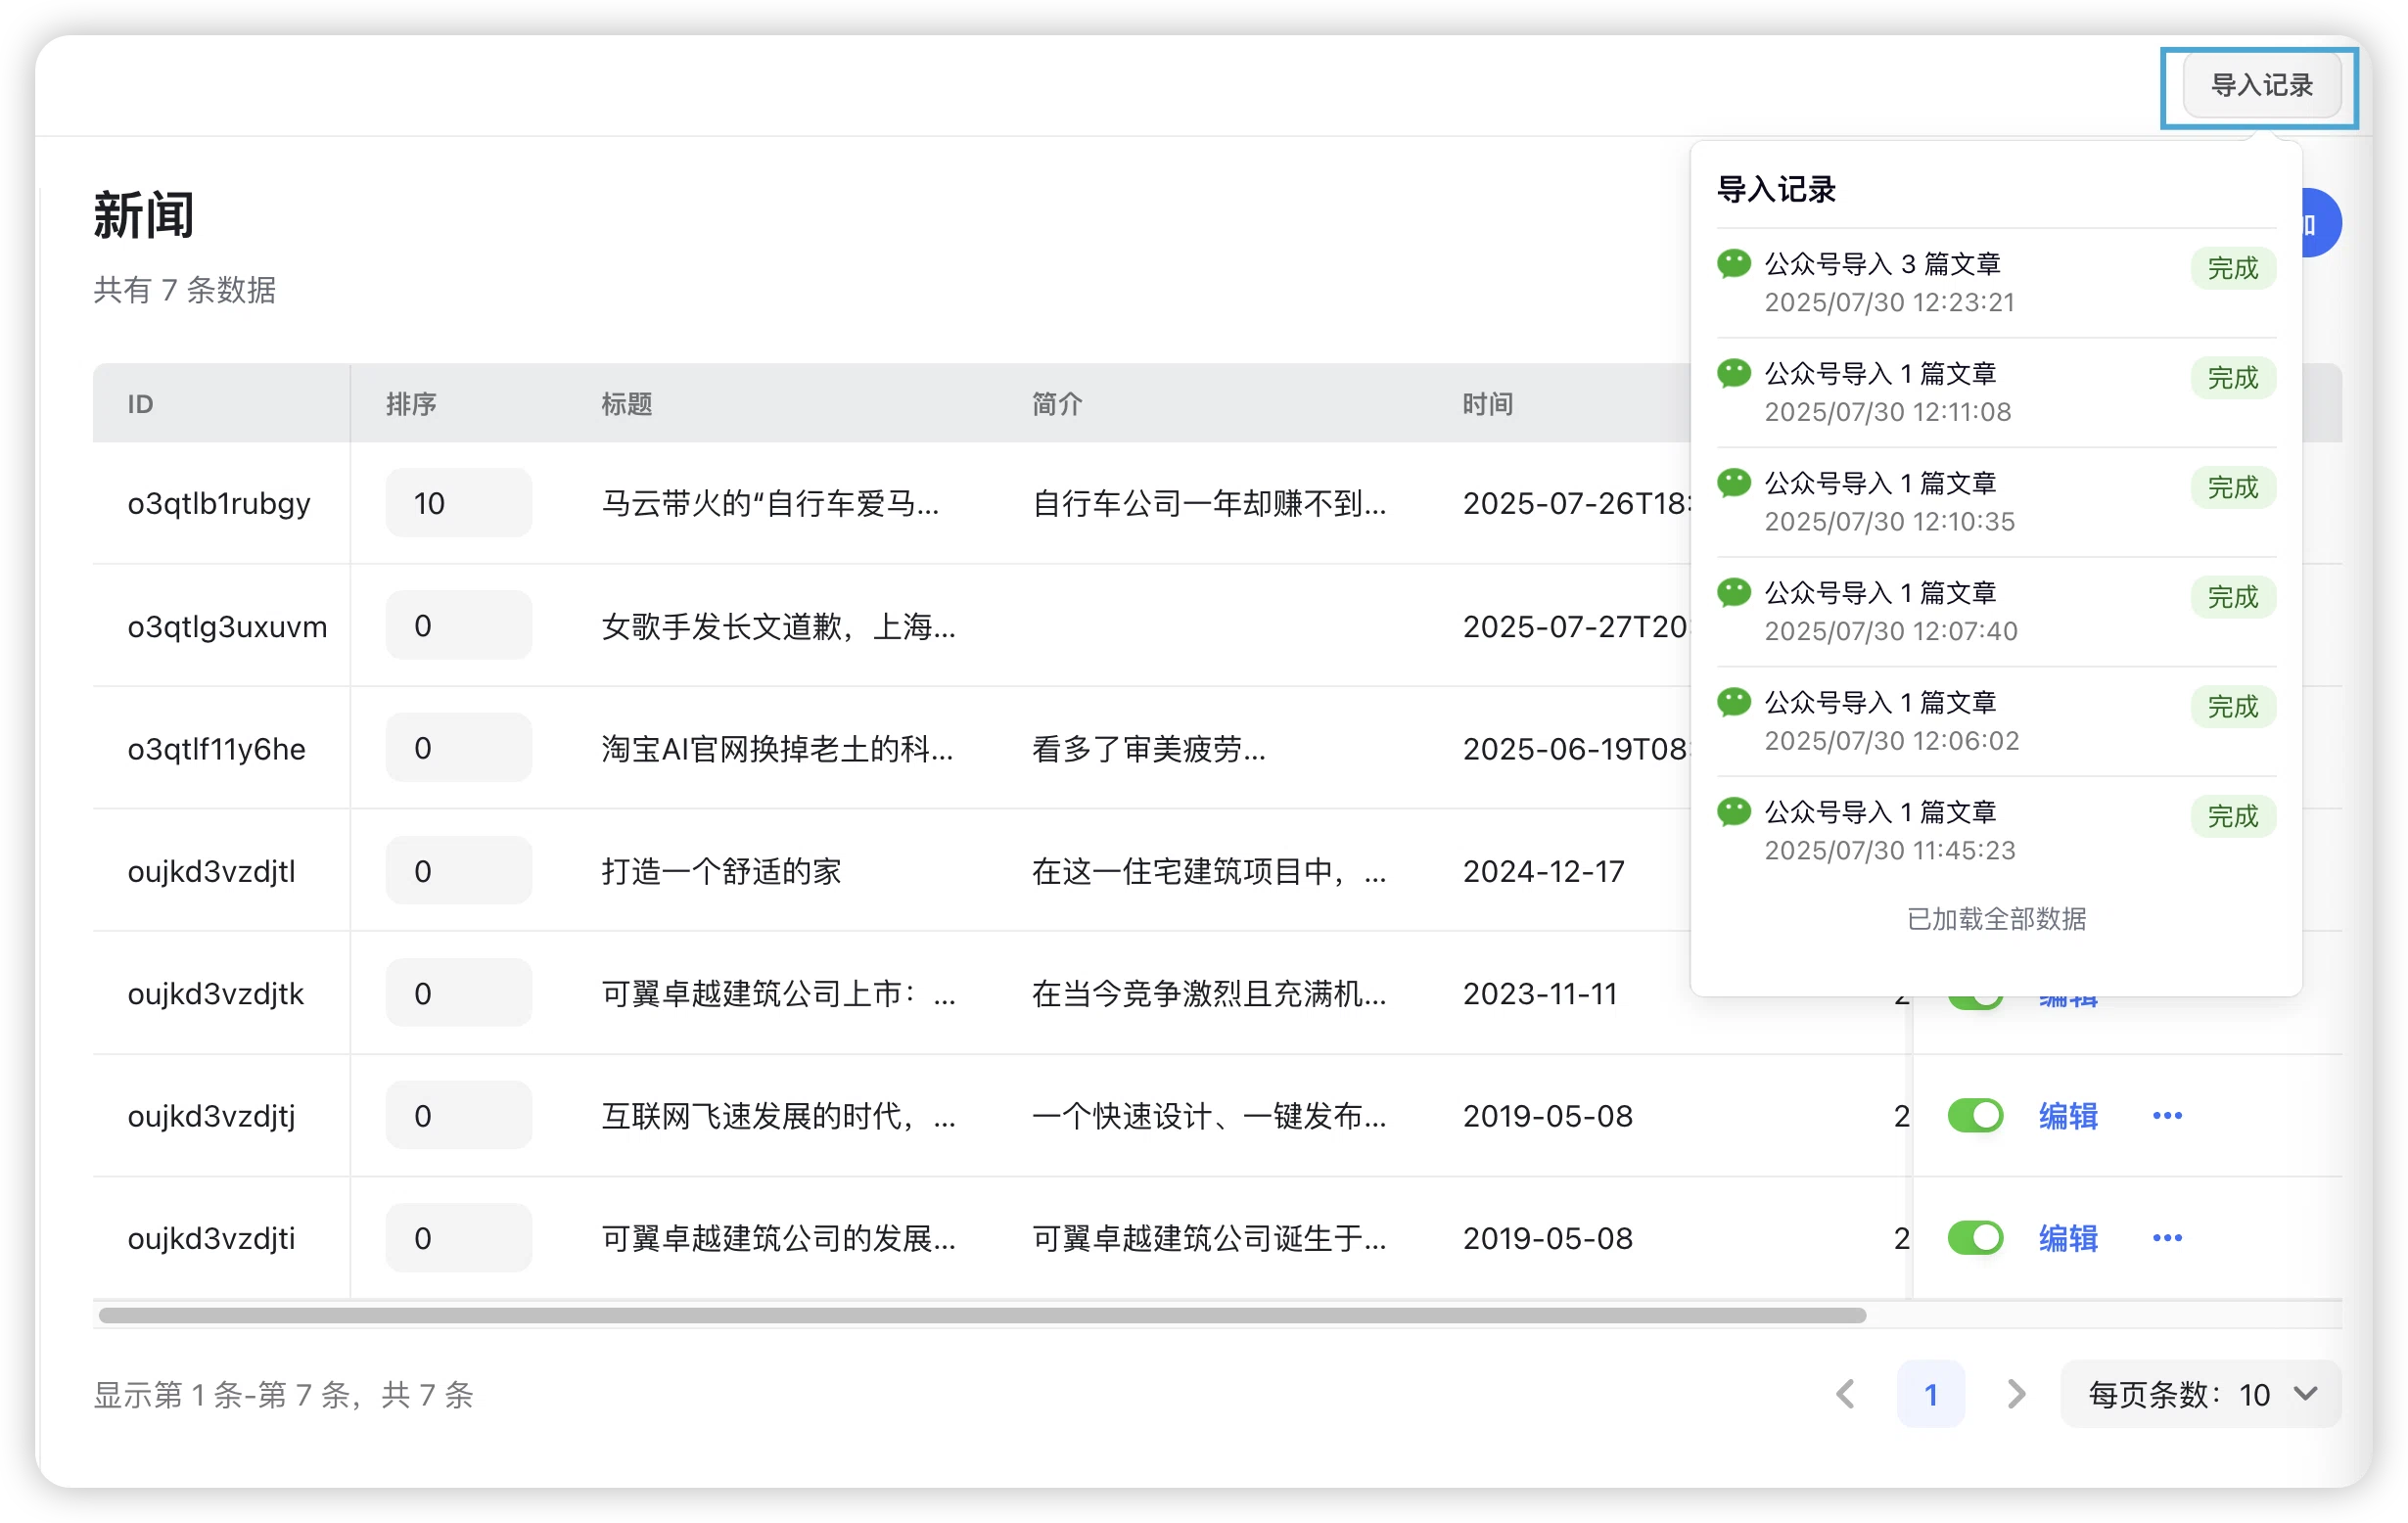This screenshot has height=1523, width=2408.
Task: Toggle the switch for row oujkd3vzdjtj
Action: click(x=1975, y=1116)
